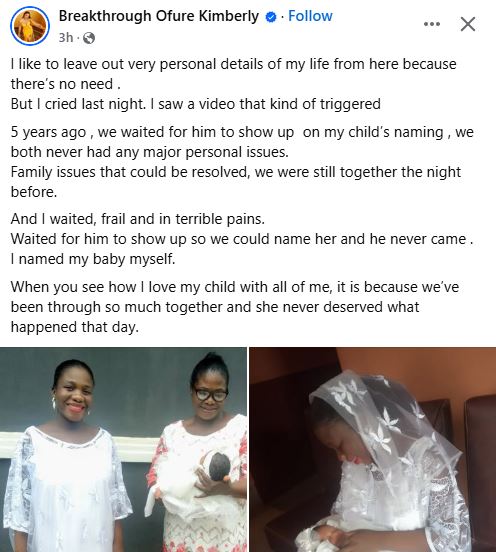Click the line 'I named my baby myself.'
This screenshot has width=496, height=552.
(x=93, y=259)
